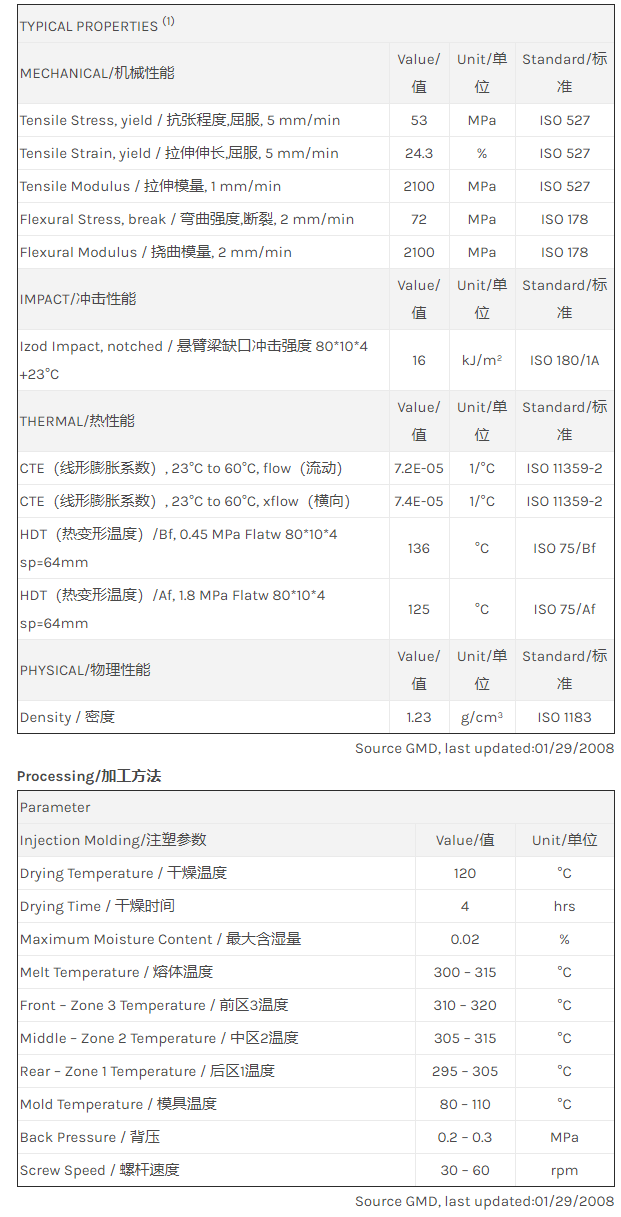This screenshot has width=621, height=1217.
Task: Select the Density value 1.23
Action: [x=418, y=717]
